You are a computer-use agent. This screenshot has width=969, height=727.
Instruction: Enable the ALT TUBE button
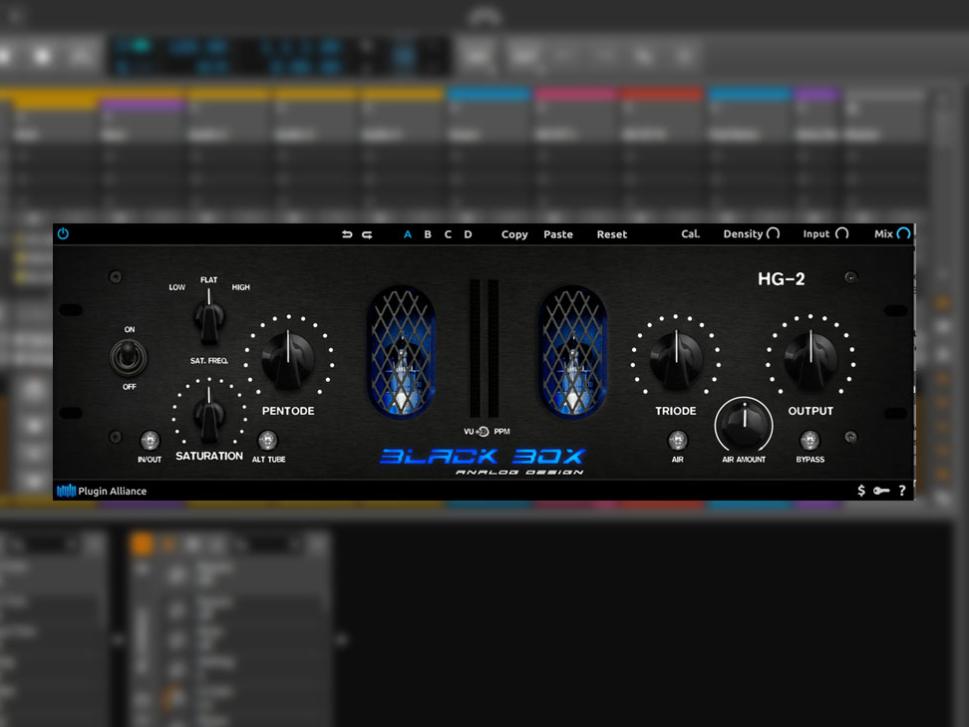pyautogui.click(x=268, y=438)
